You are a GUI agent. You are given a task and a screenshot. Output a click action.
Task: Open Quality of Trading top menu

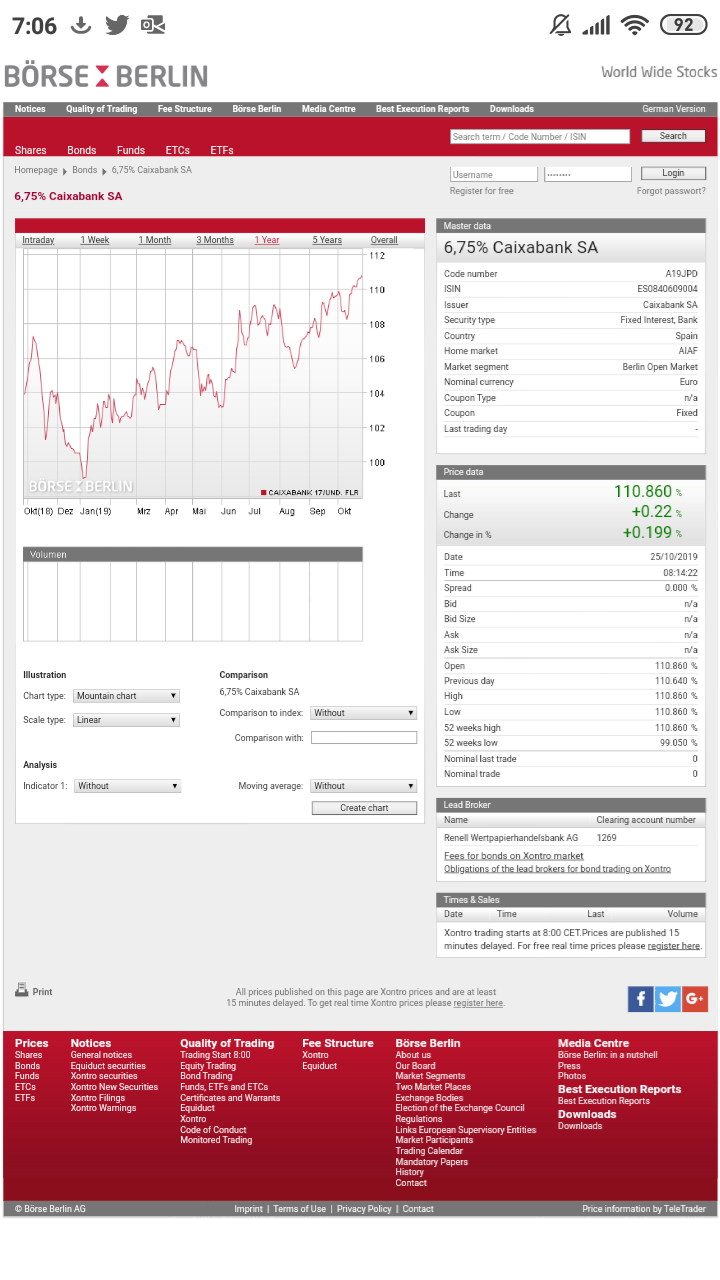click(x=102, y=109)
